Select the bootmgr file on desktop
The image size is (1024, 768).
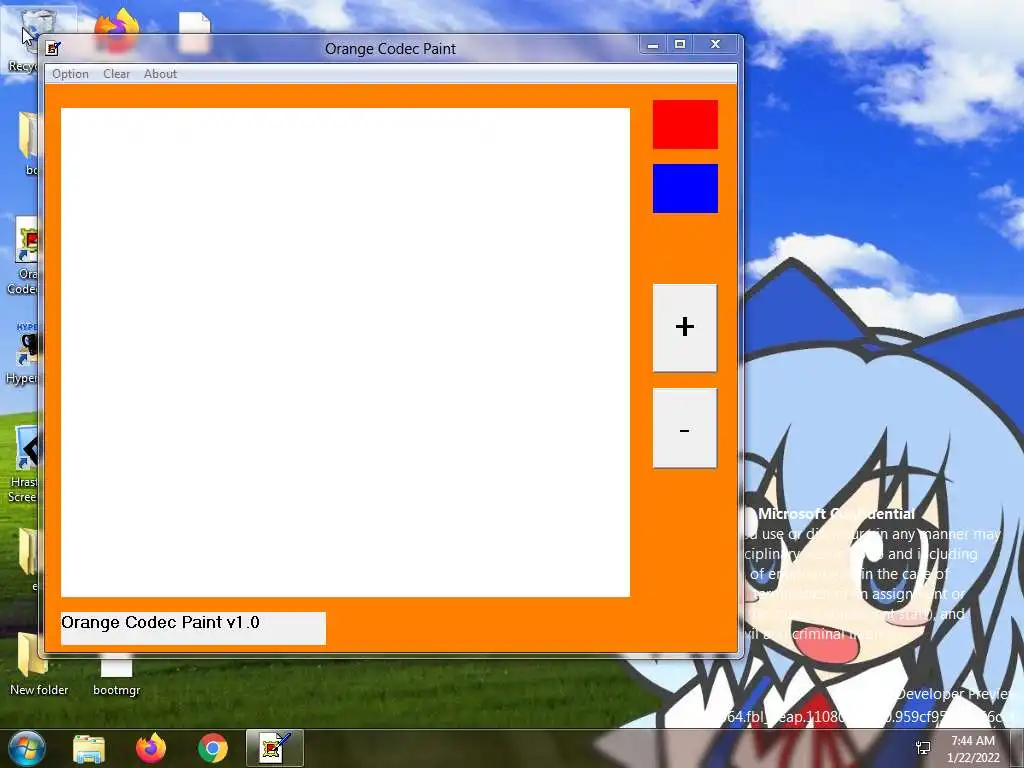(116, 676)
